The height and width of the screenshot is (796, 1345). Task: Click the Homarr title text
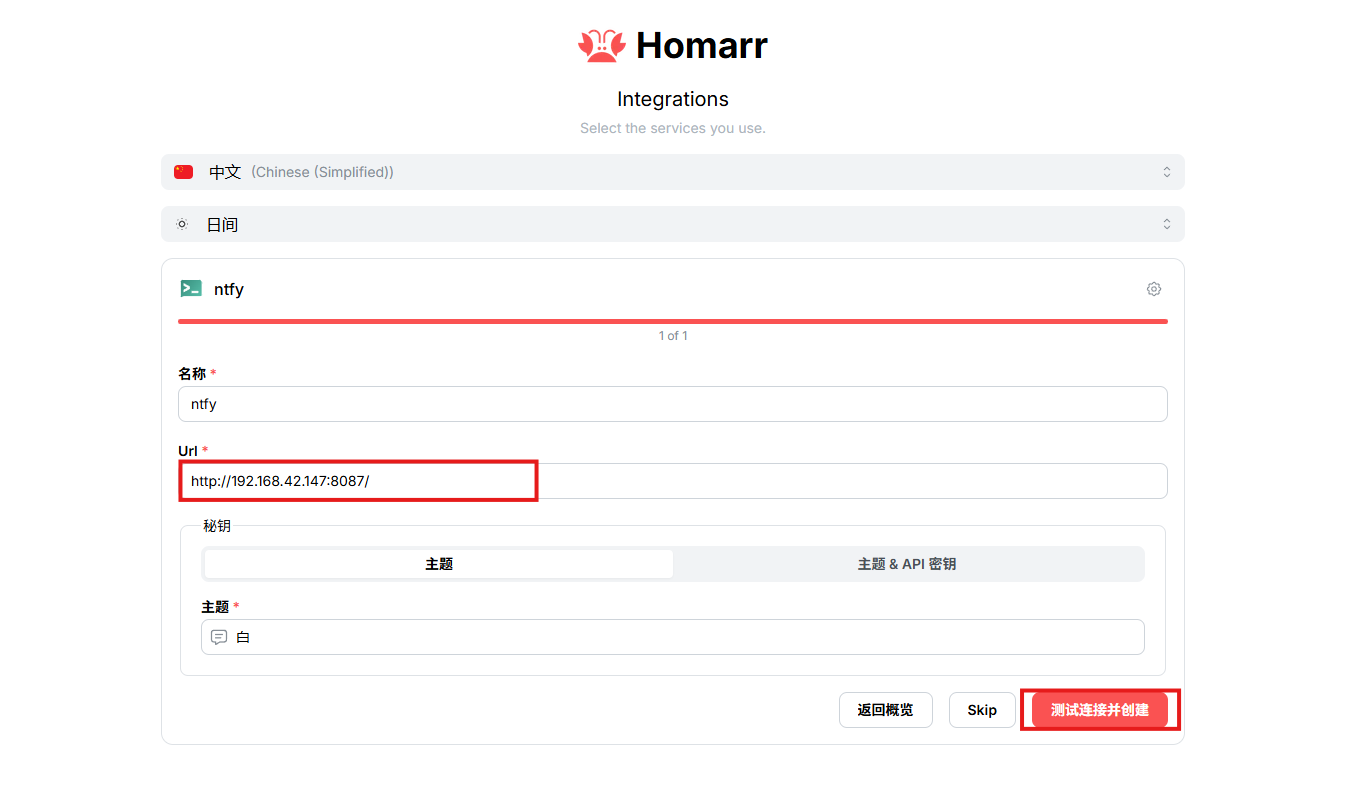(x=702, y=45)
